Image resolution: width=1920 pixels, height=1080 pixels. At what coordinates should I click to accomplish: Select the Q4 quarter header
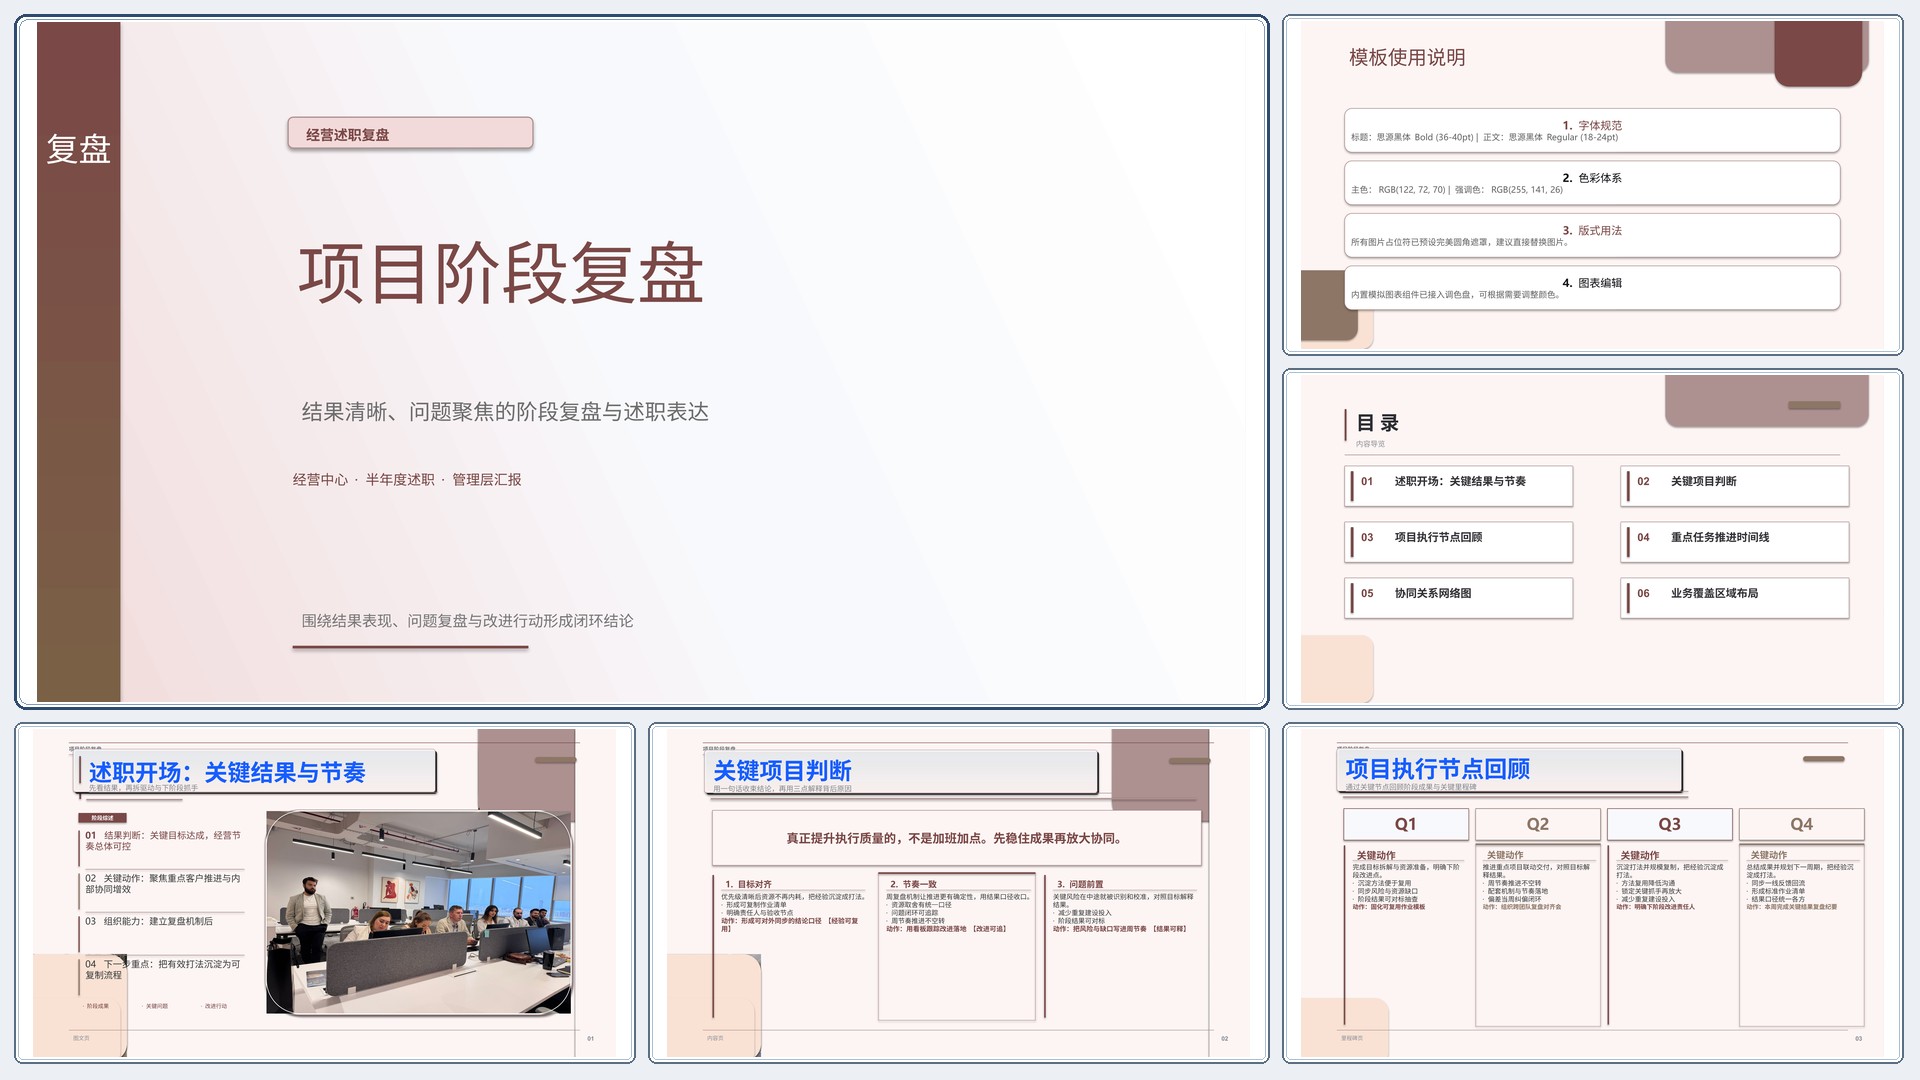tap(1802, 824)
